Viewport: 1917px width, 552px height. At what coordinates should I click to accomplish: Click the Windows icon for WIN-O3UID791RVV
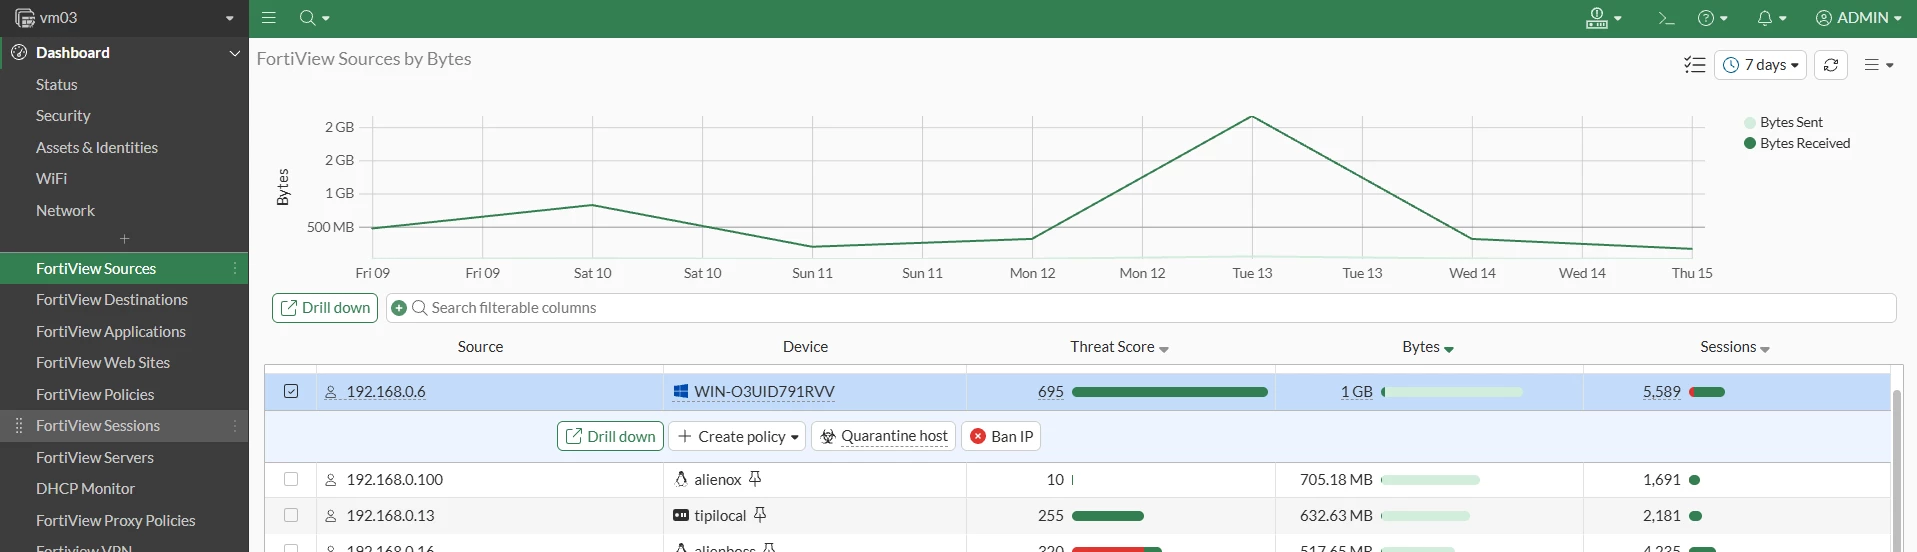click(x=681, y=391)
